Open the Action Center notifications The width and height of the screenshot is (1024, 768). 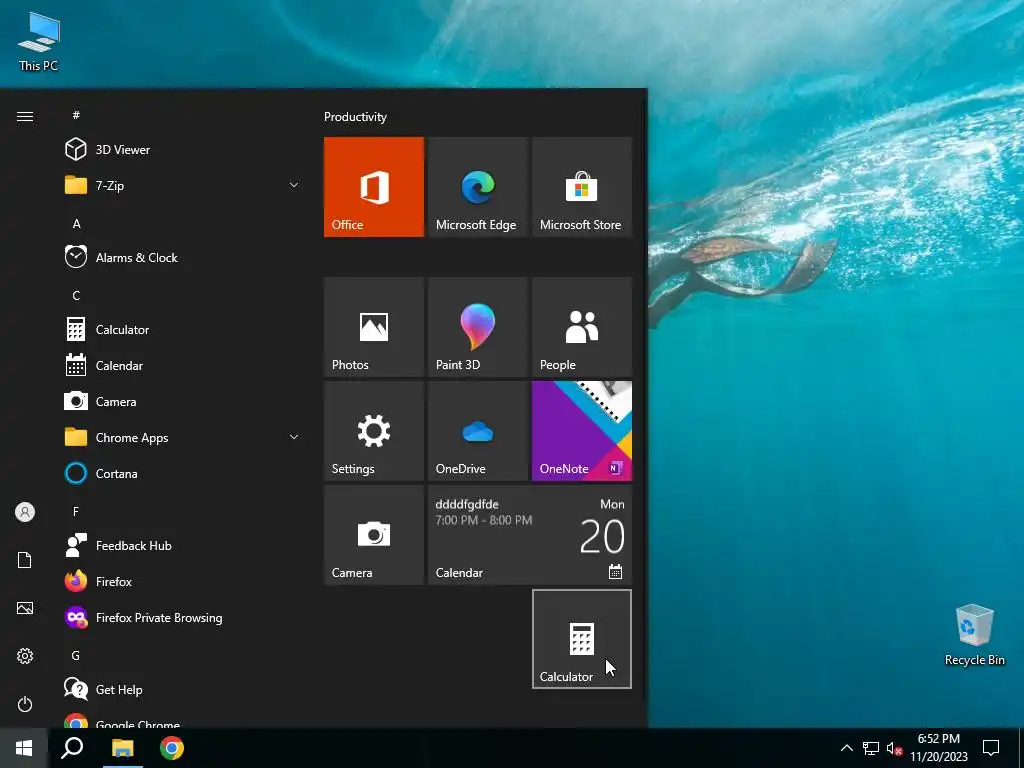click(991, 748)
